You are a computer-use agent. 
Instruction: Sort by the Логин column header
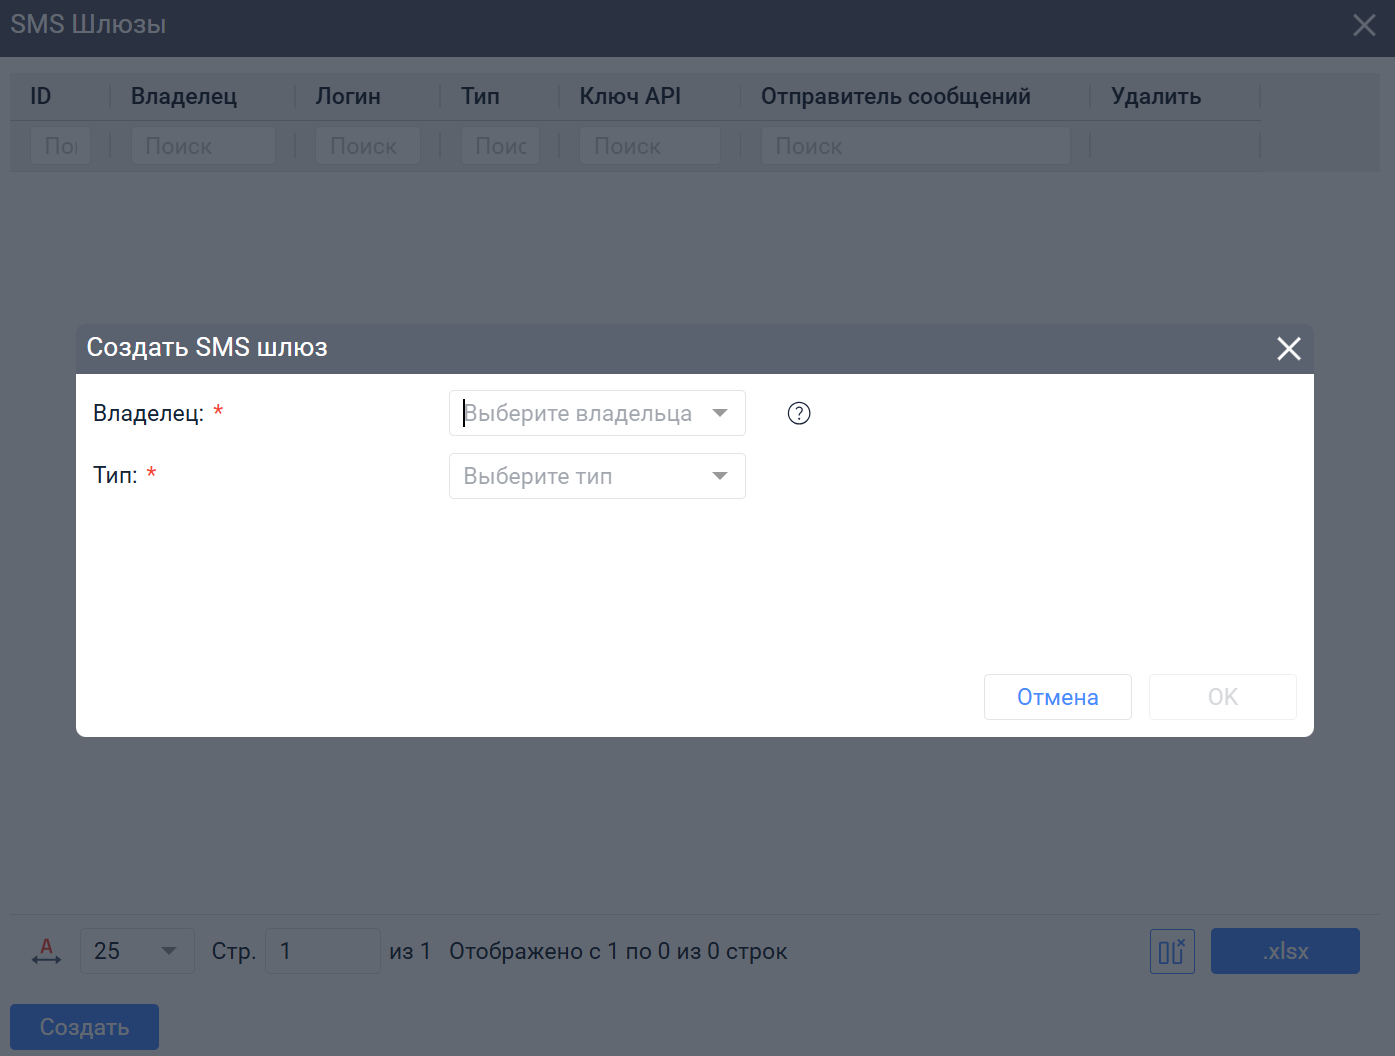click(348, 96)
